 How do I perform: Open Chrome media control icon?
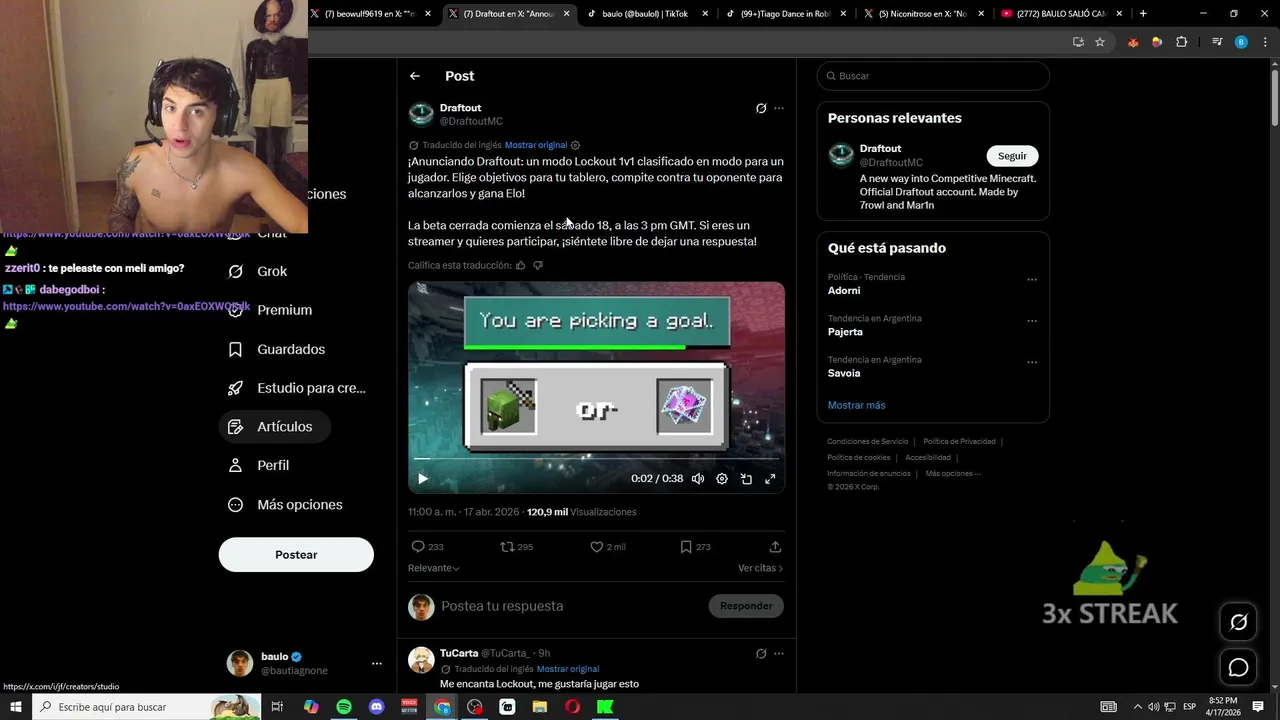(1217, 42)
